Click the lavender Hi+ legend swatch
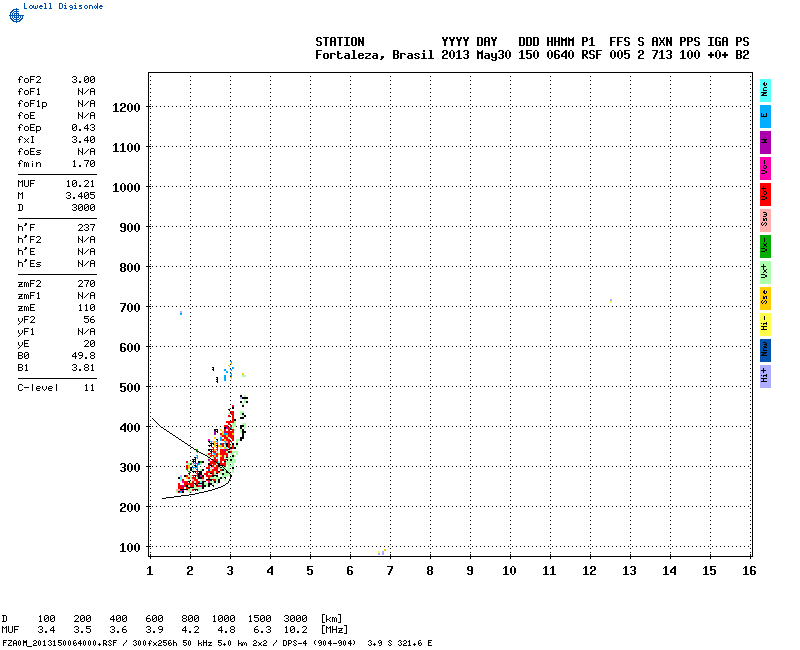The height and width of the screenshot is (650, 800). click(765, 377)
